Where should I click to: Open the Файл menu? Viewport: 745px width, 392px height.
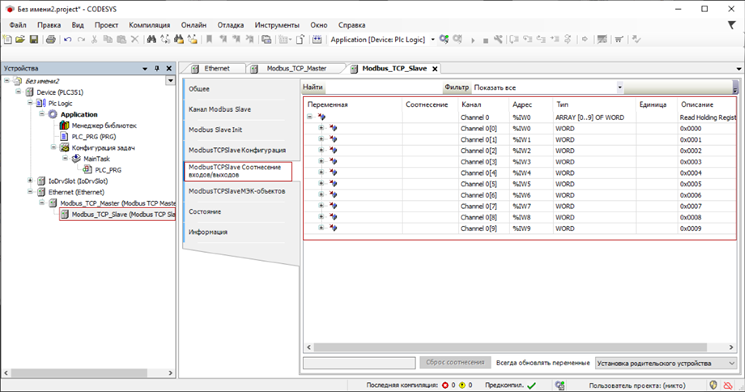(18, 25)
